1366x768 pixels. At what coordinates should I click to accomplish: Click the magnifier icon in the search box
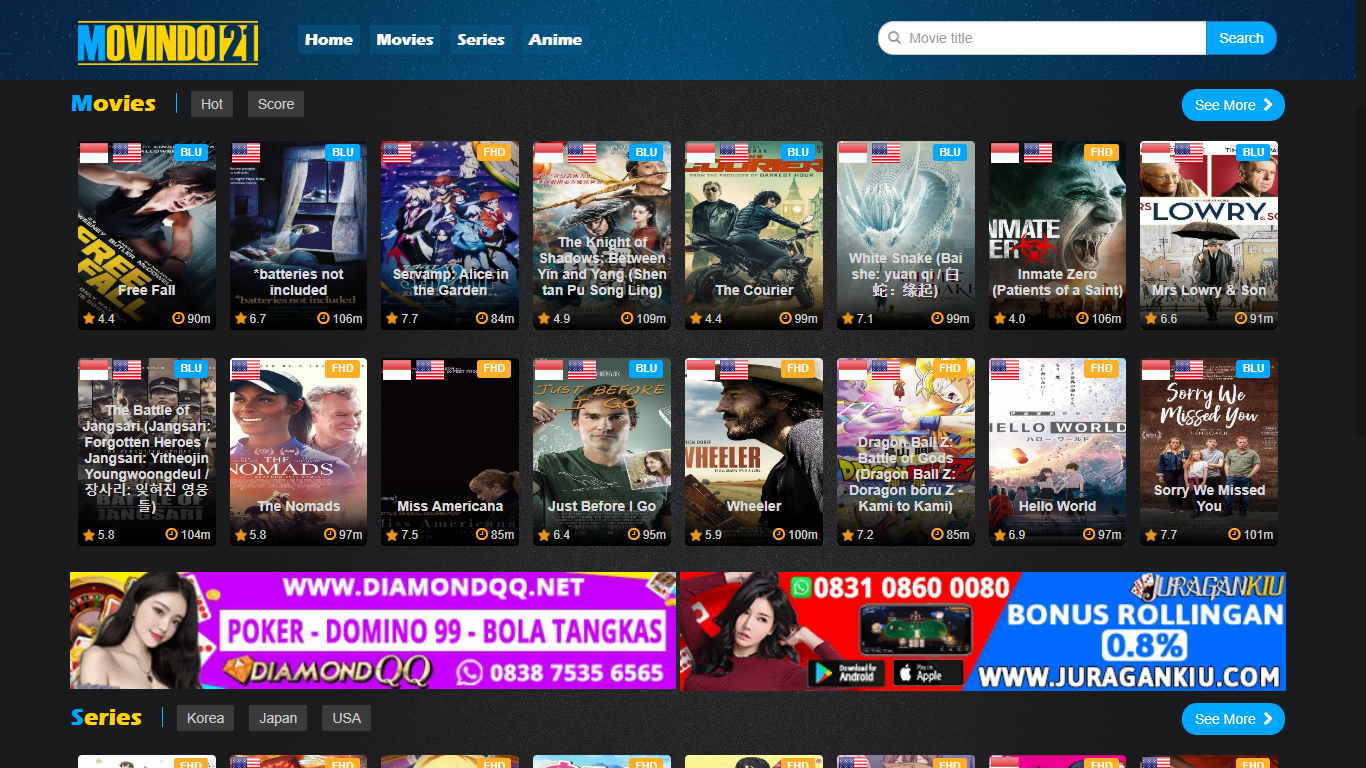[x=894, y=38]
